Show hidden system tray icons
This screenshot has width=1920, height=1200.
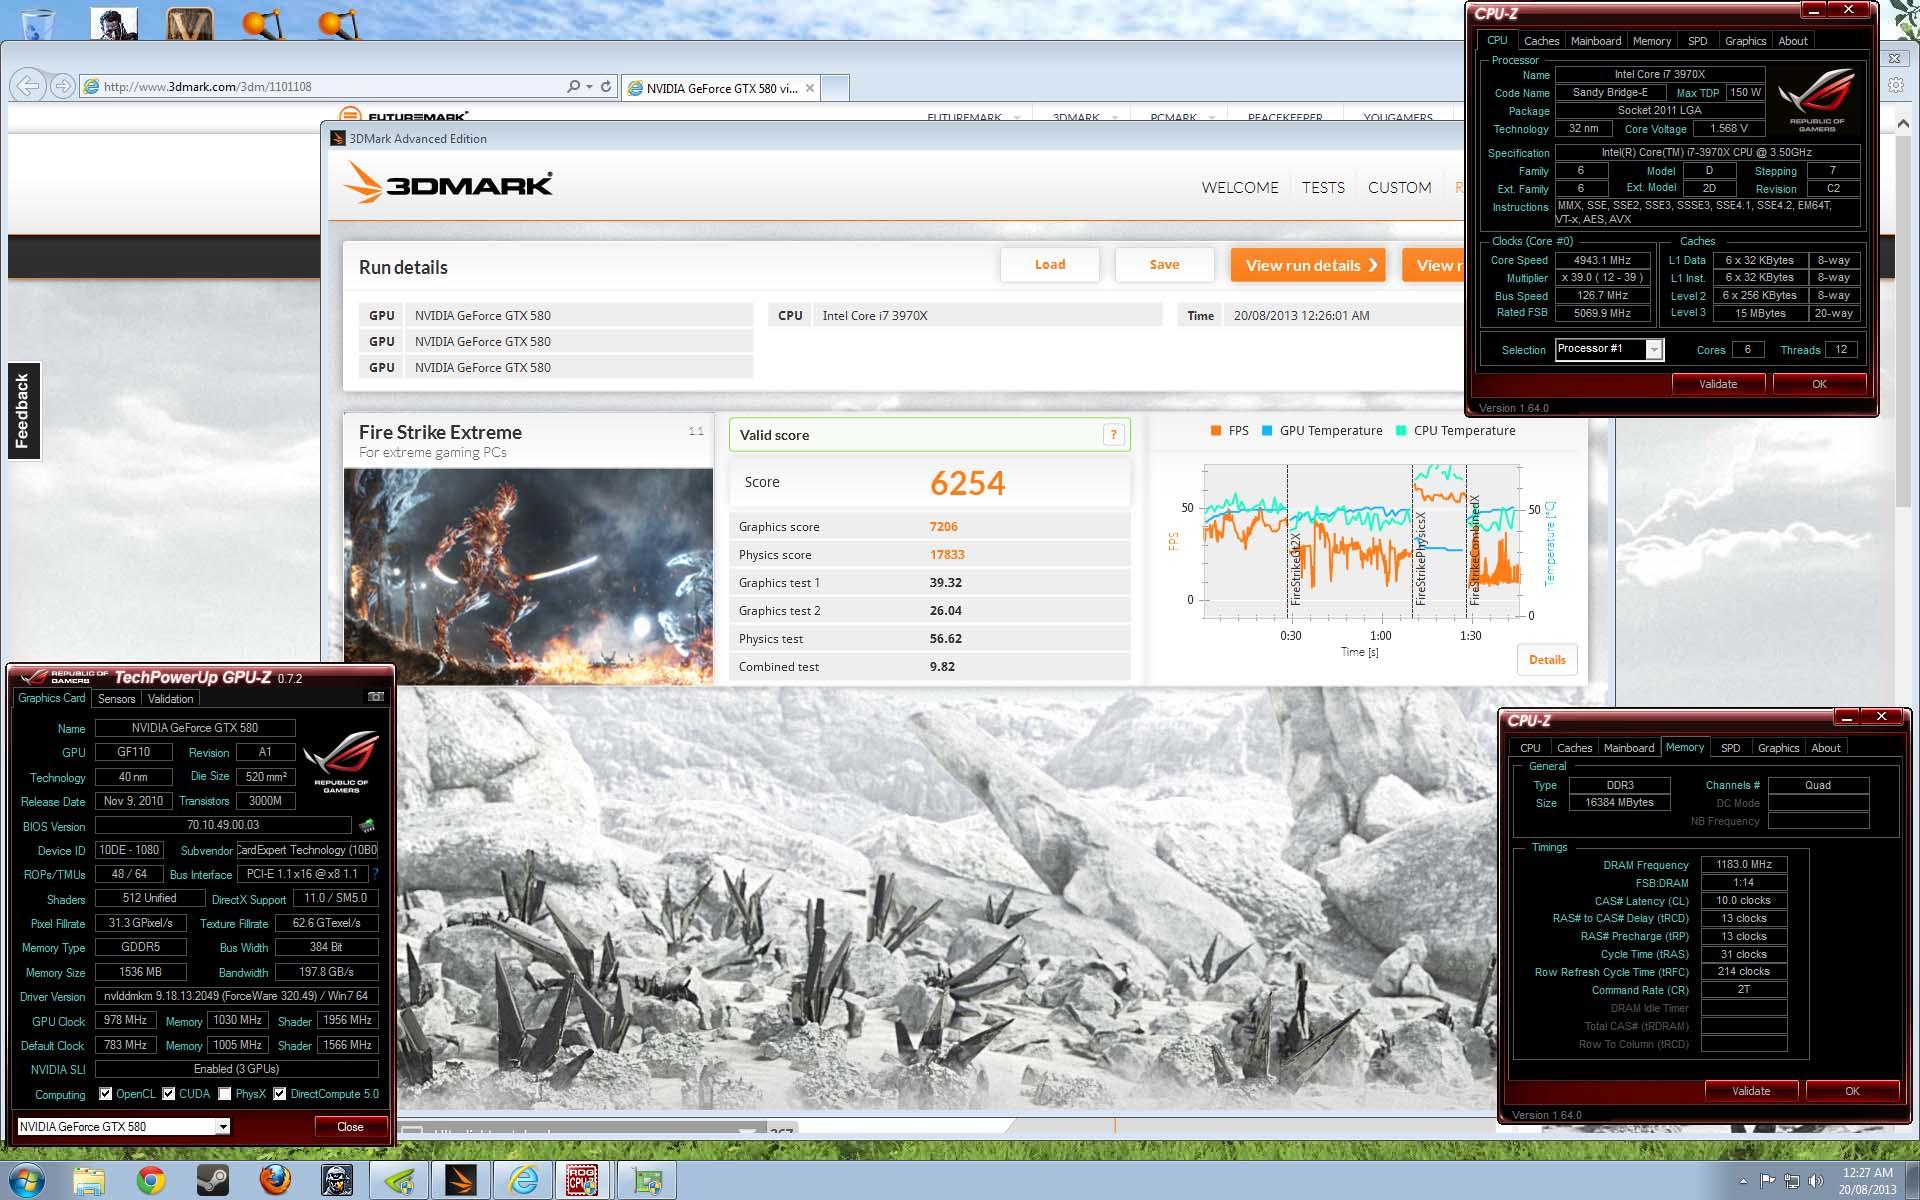pos(1745,1182)
